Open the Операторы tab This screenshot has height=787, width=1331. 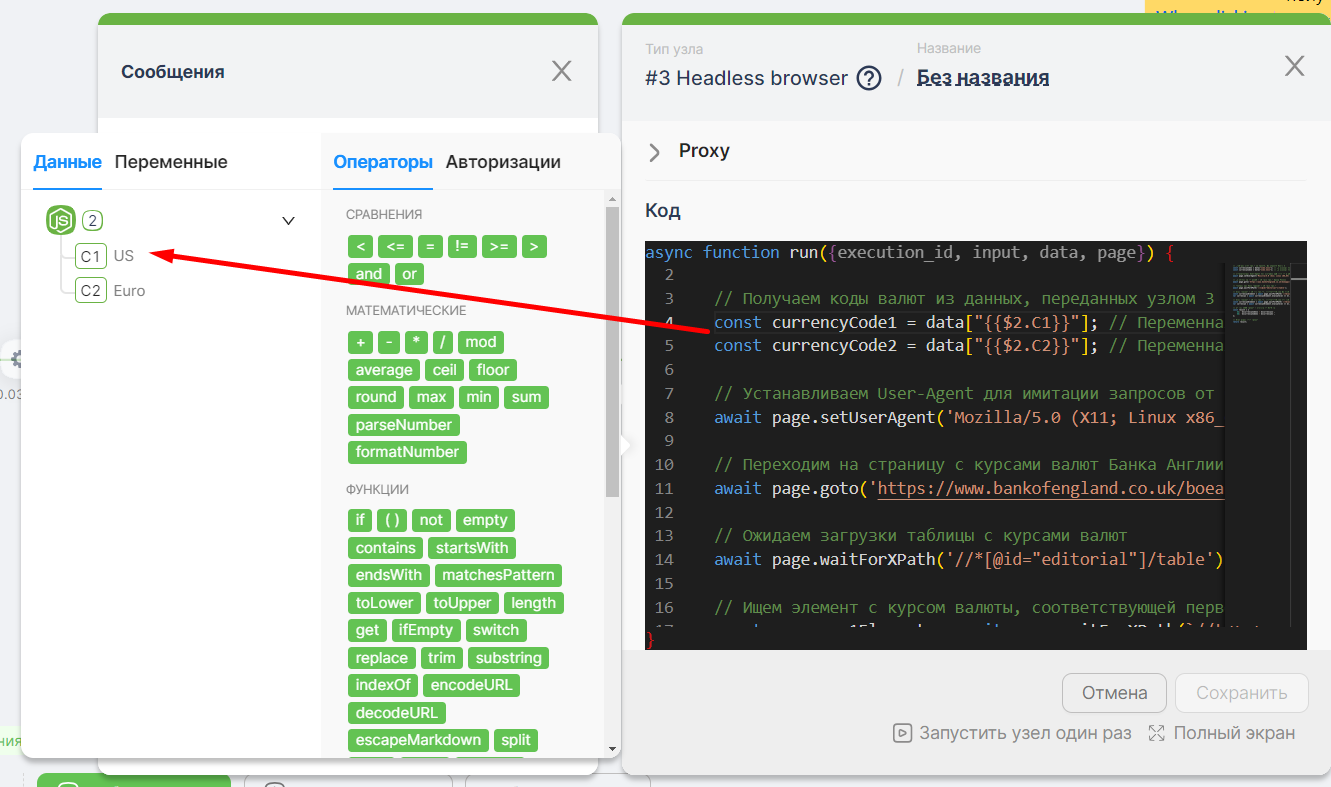coord(383,162)
